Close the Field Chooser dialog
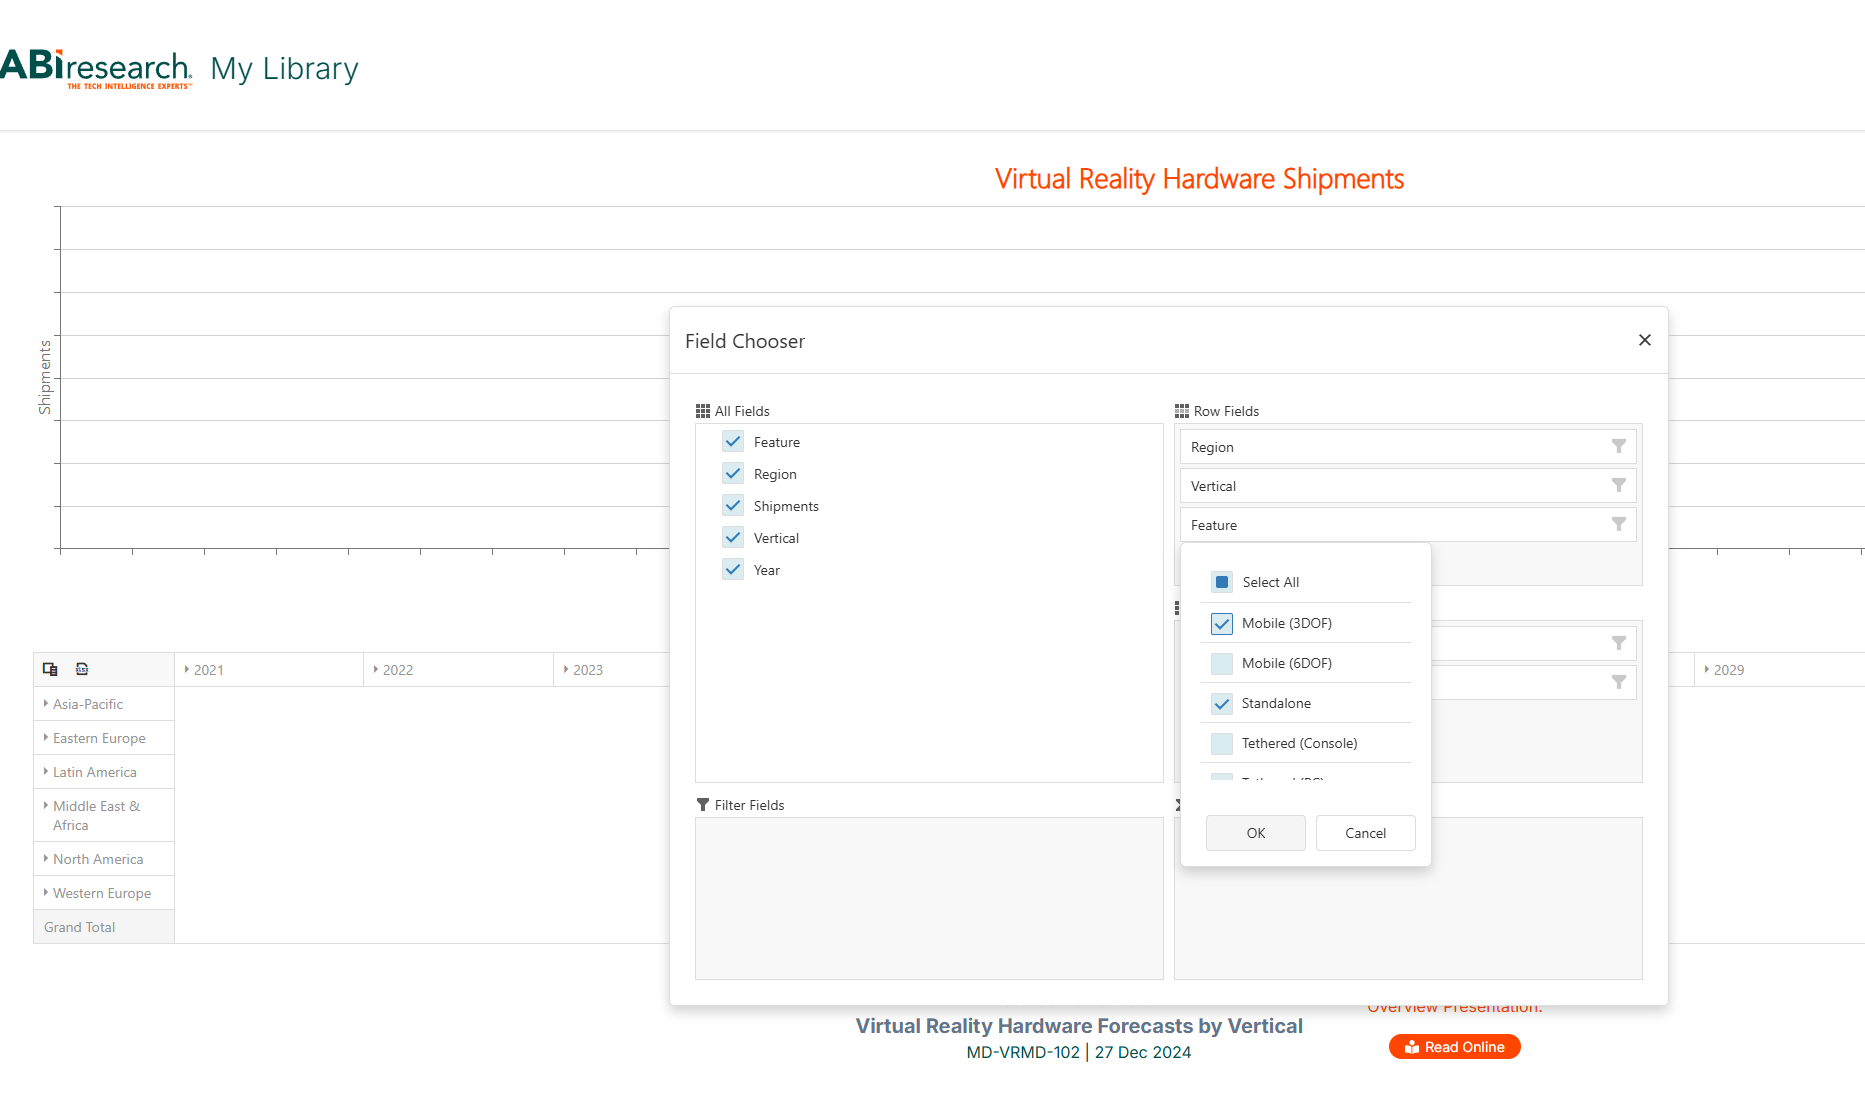 click(x=1644, y=340)
